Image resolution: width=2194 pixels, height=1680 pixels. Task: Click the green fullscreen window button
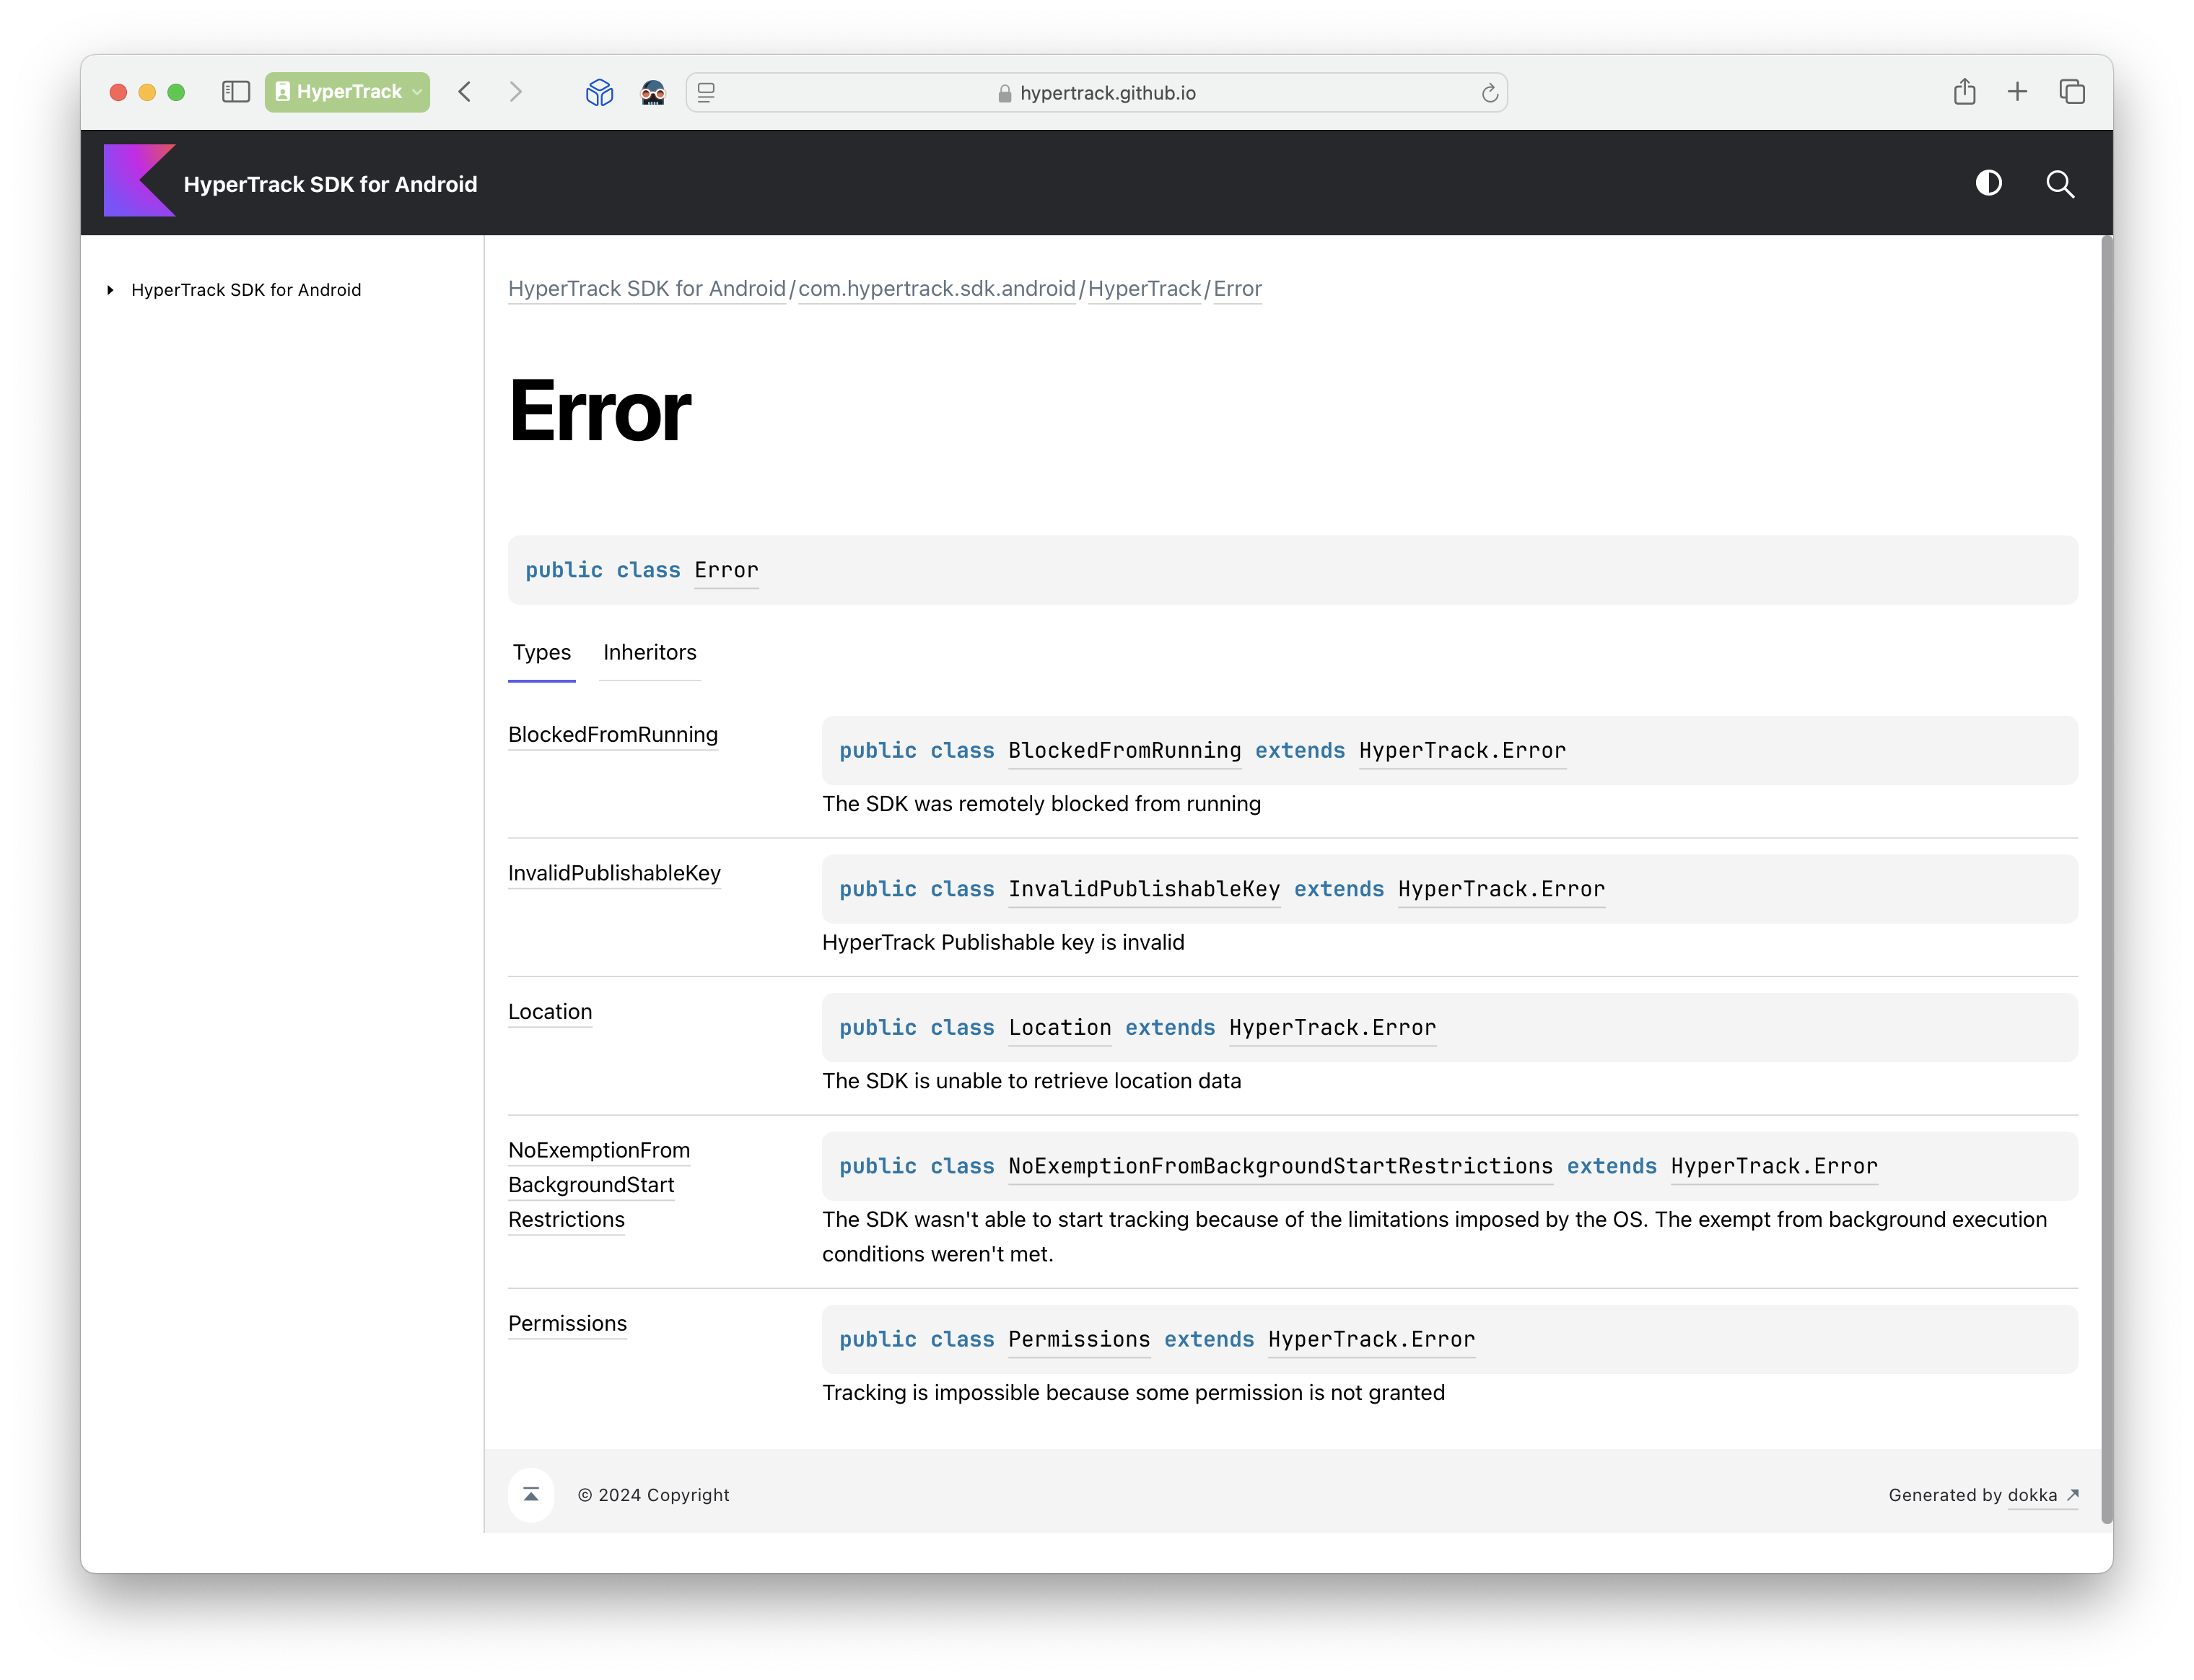click(x=176, y=92)
